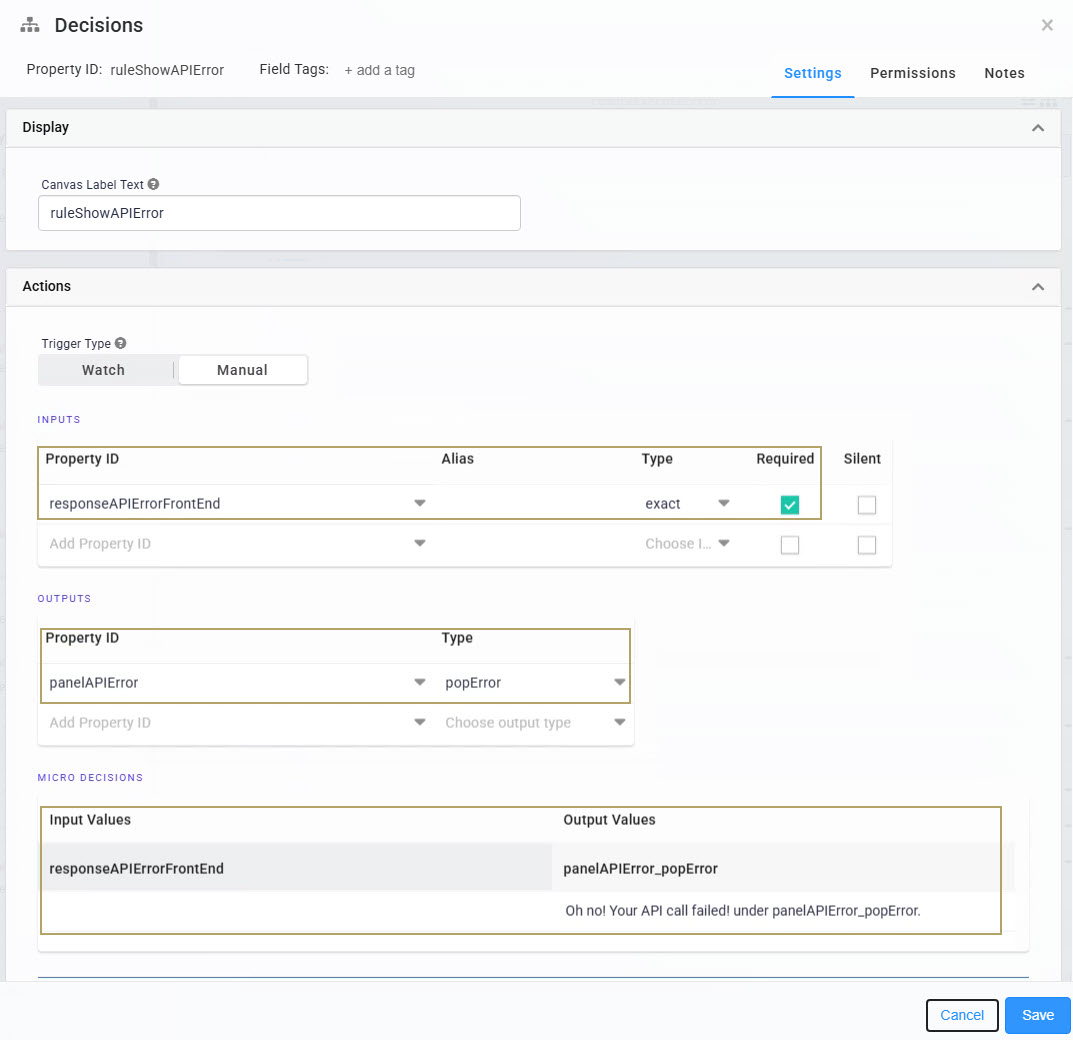The width and height of the screenshot is (1073, 1040).
Task: Collapse the Display section
Action: [1038, 127]
